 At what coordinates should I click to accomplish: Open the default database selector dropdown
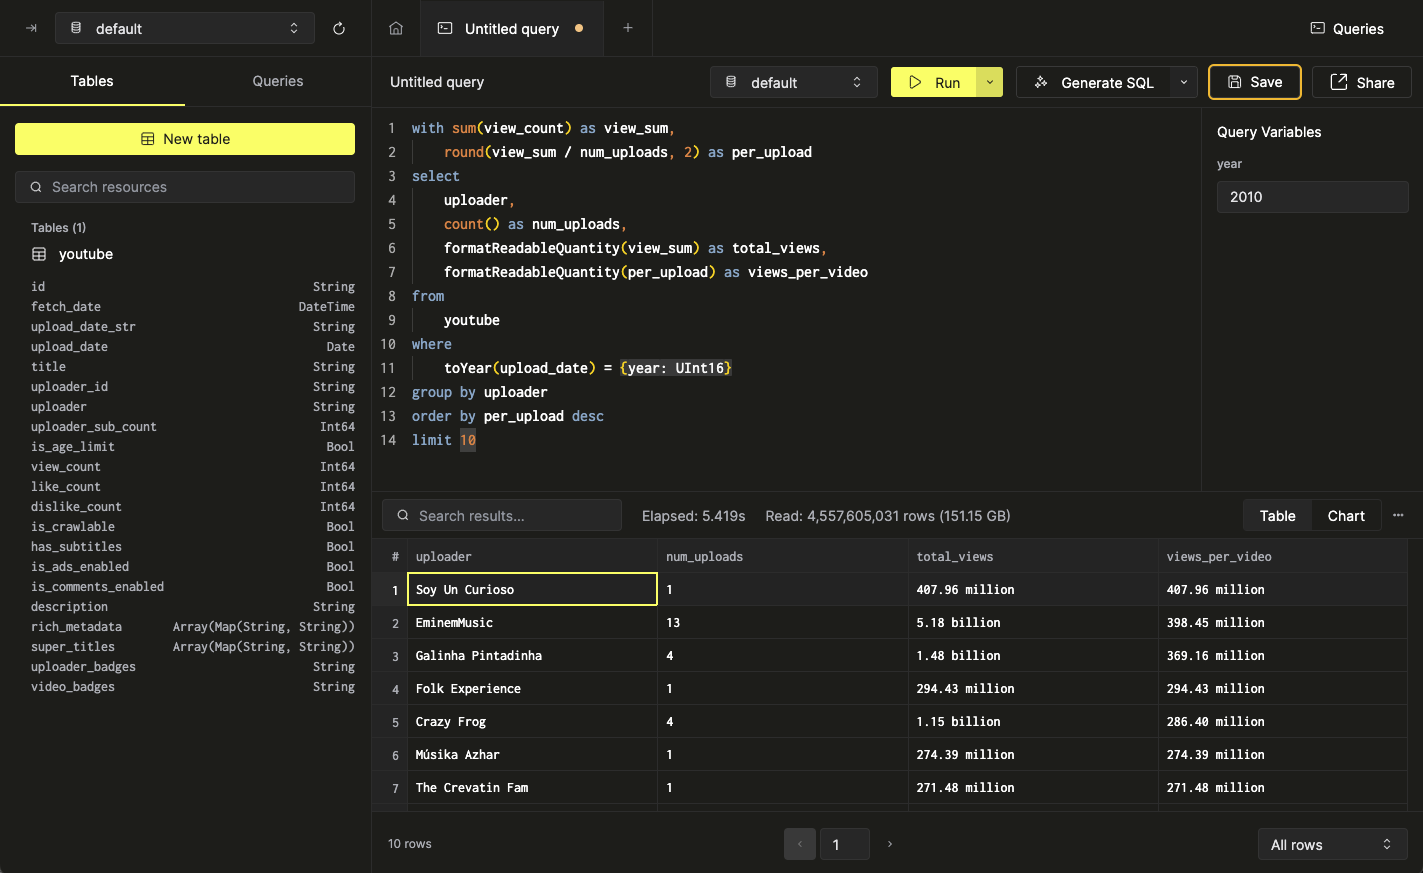[x=793, y=82]
